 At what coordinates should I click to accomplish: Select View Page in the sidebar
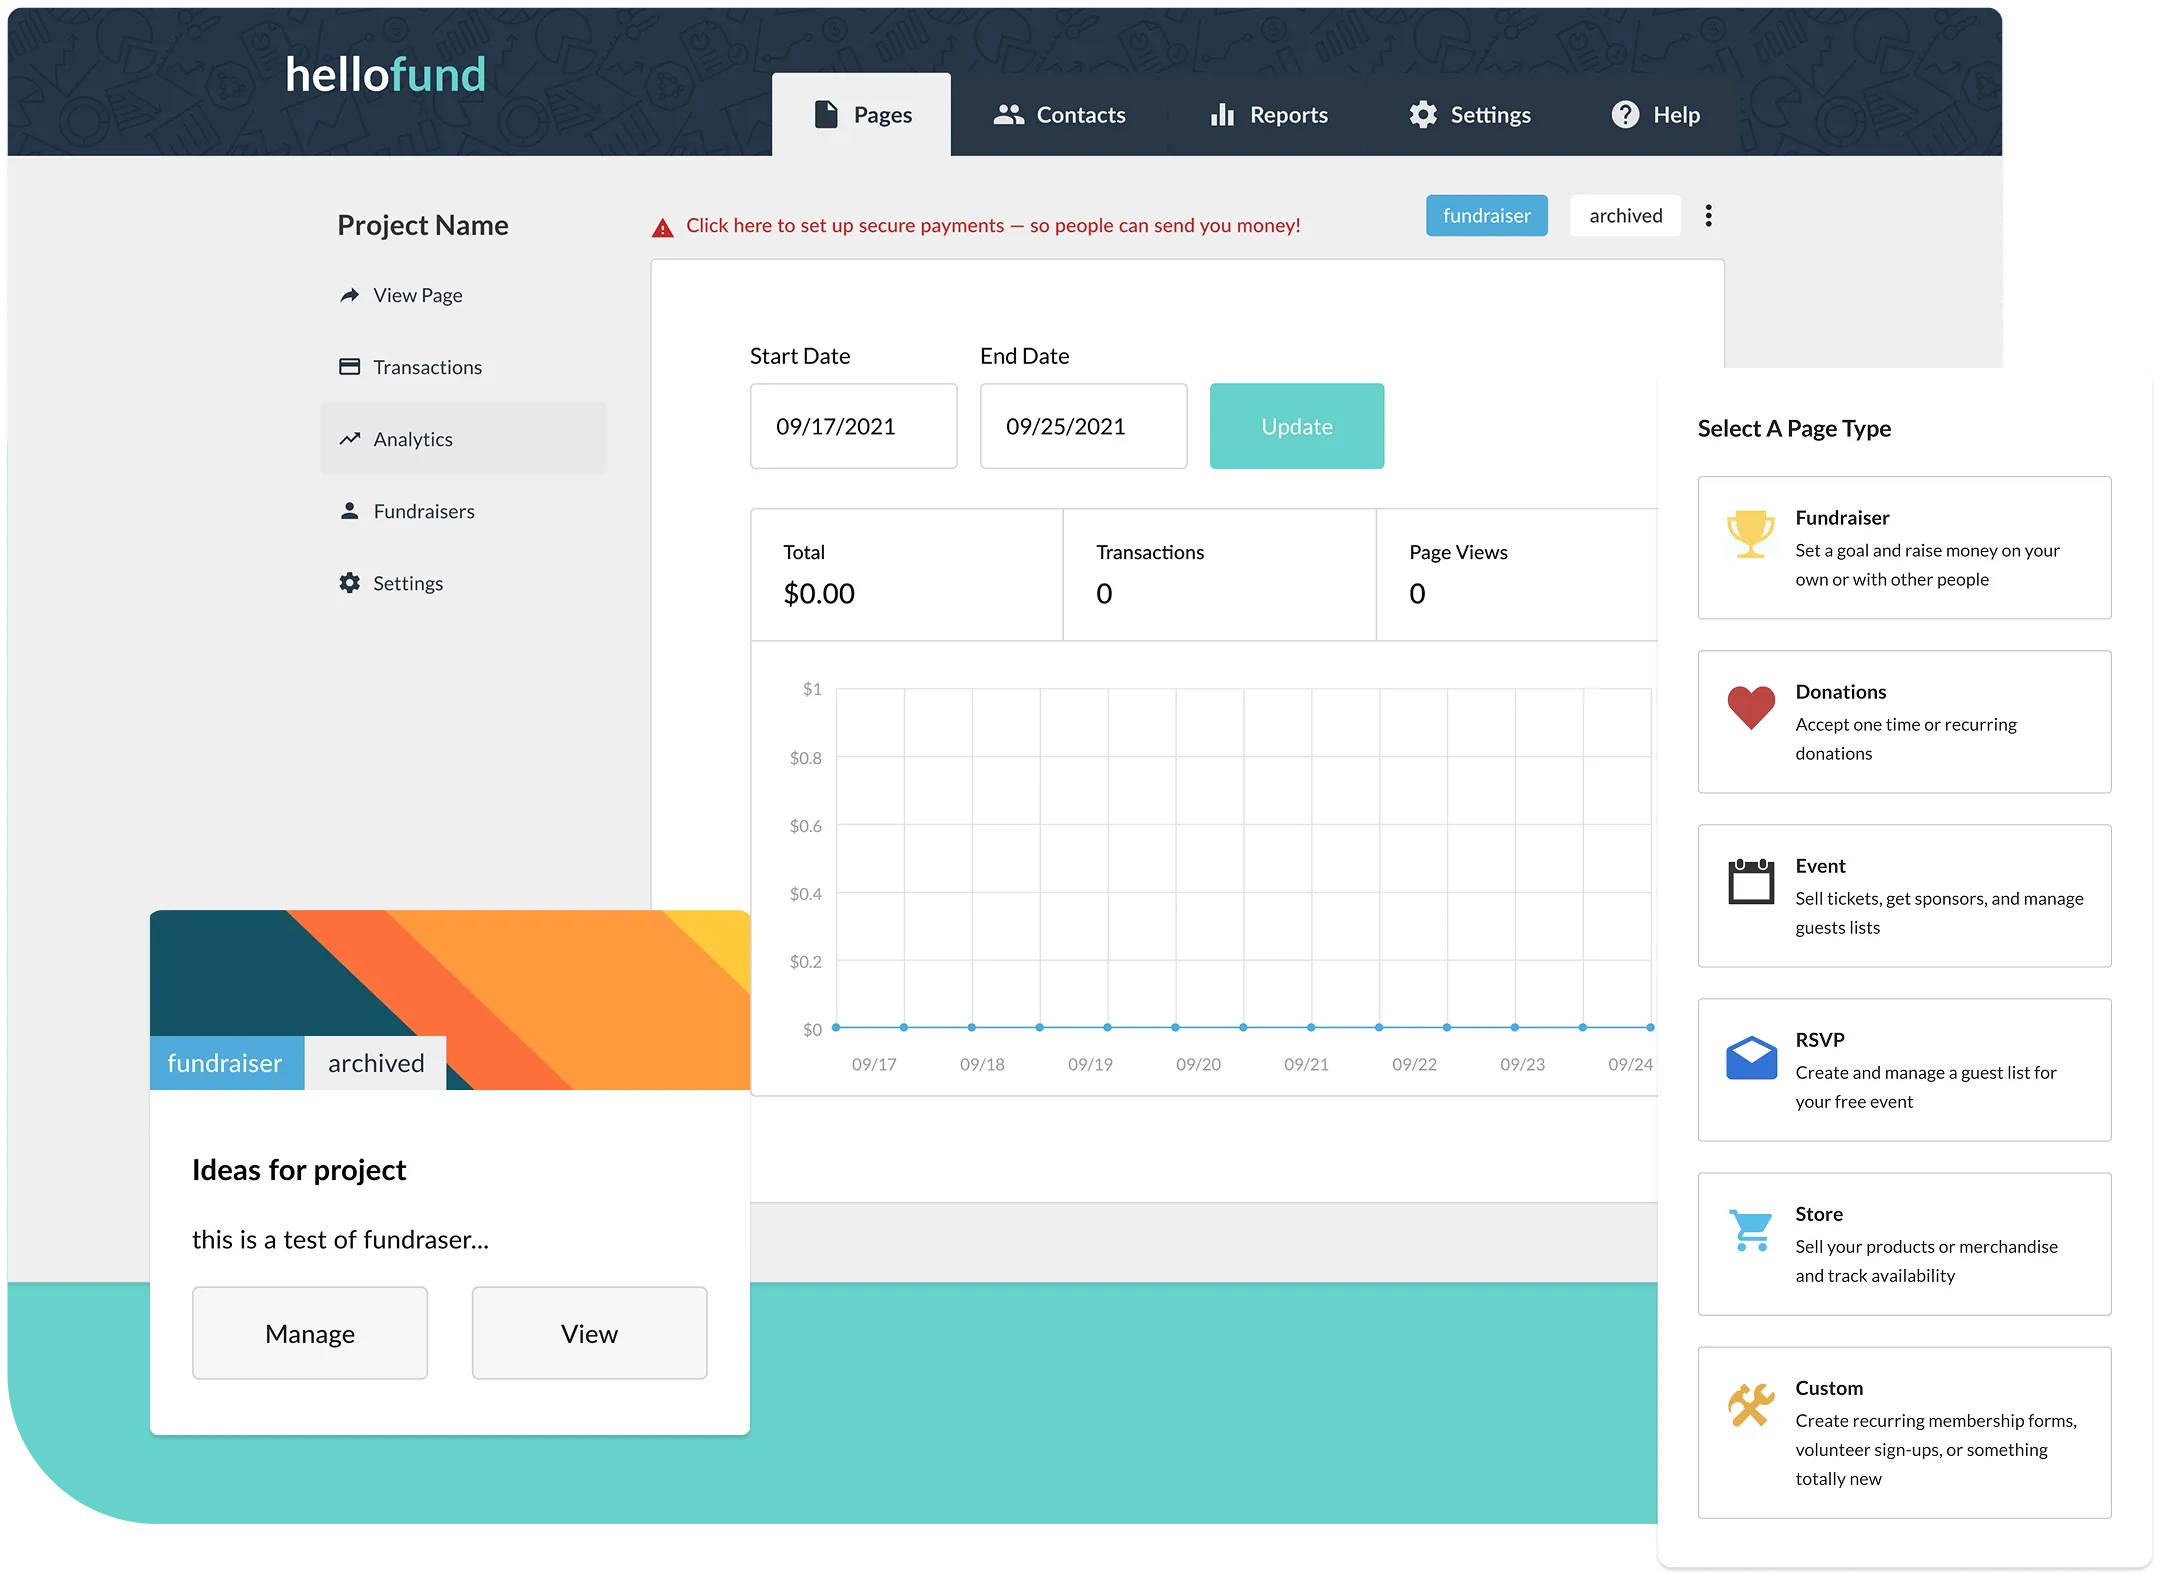463,295
